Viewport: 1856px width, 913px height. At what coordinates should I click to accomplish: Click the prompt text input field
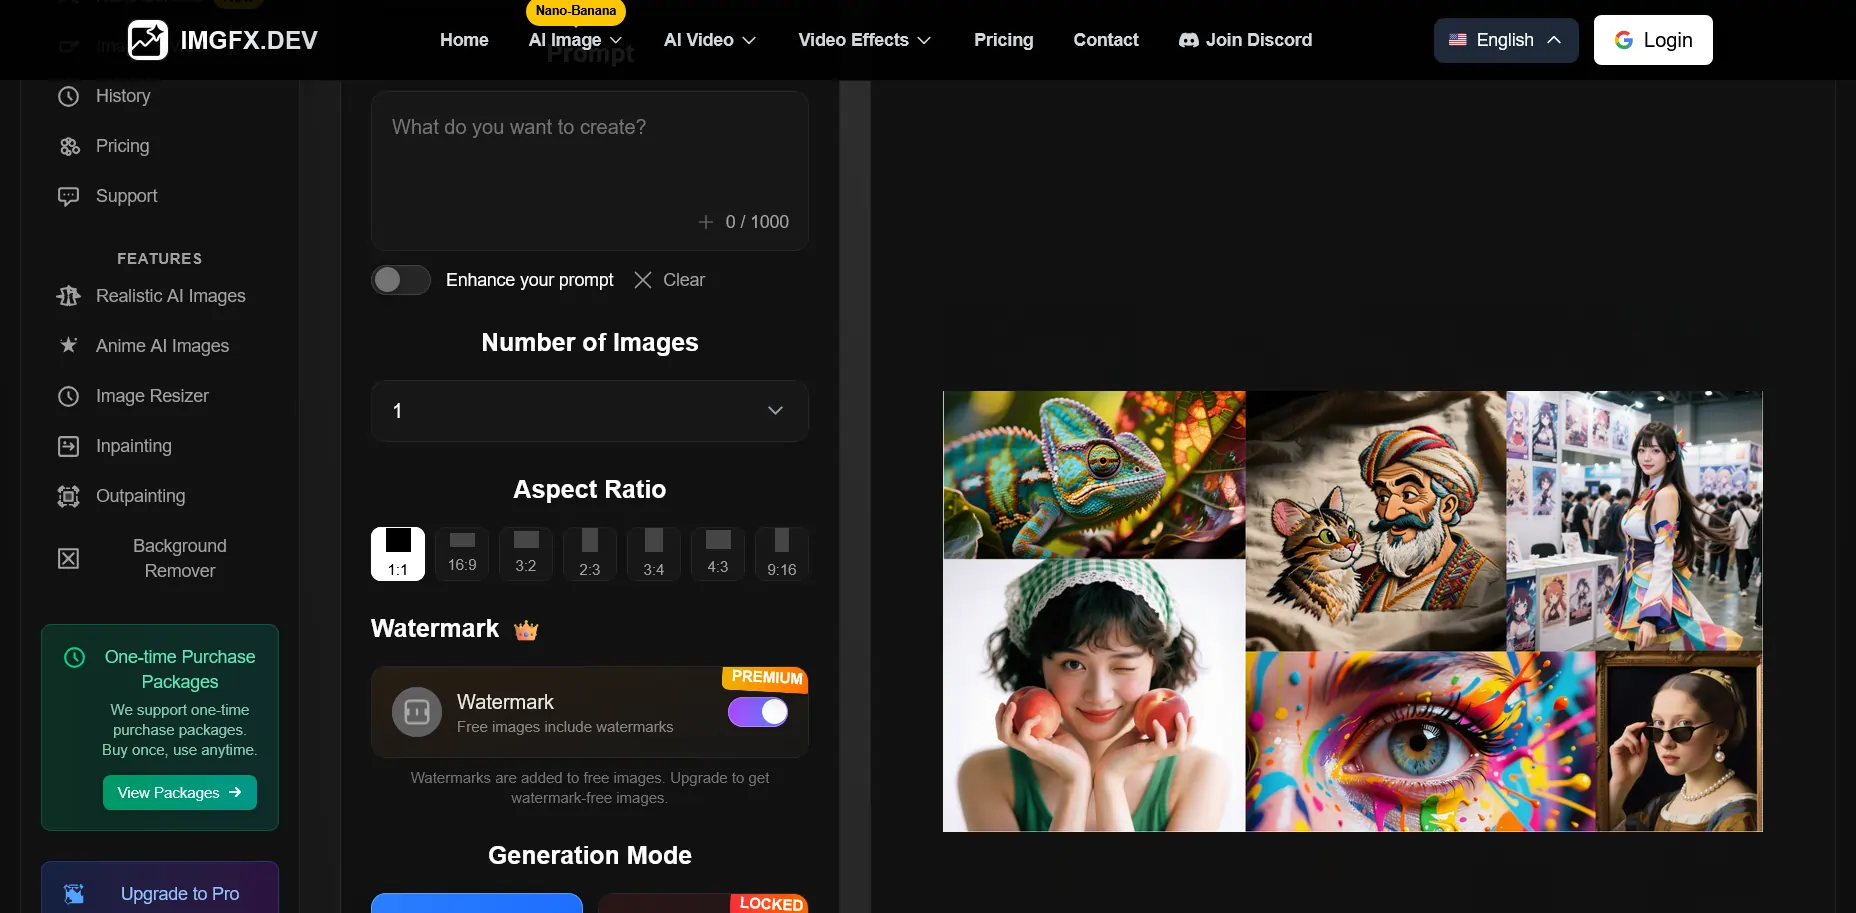tap(590, 171)
